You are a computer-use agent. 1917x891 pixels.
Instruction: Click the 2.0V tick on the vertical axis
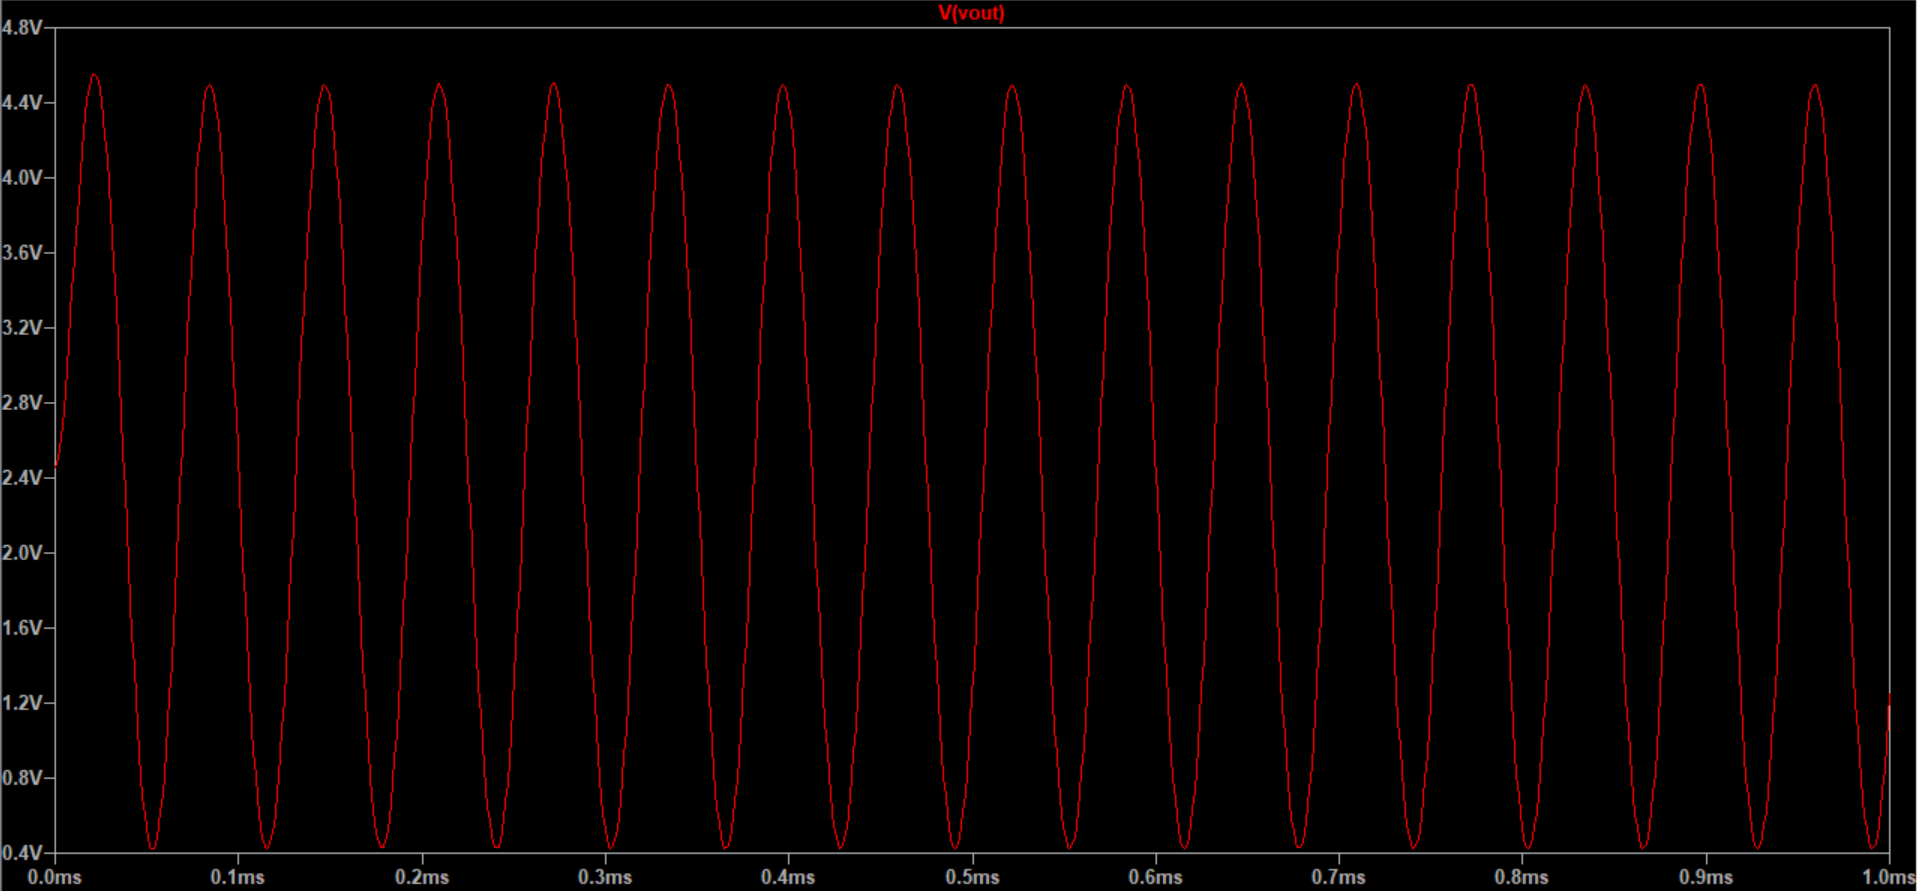(22, 553)
